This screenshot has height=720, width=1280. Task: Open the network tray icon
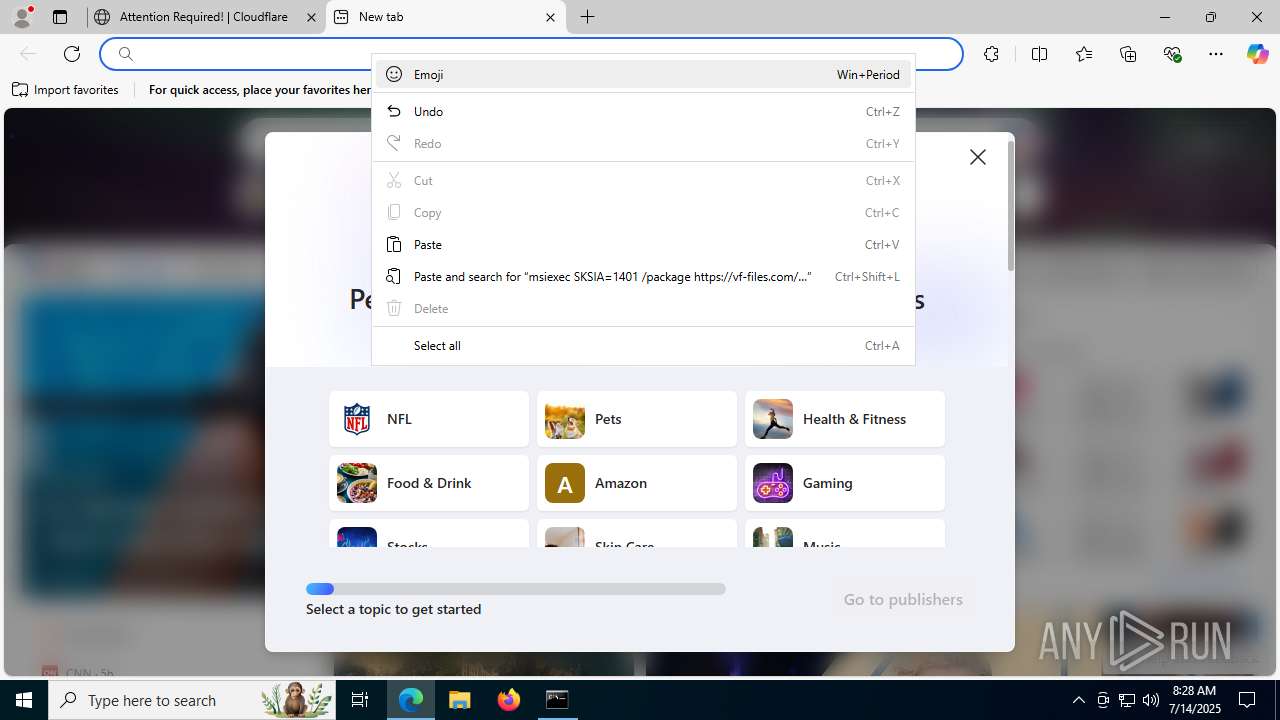click(1126, 700)
